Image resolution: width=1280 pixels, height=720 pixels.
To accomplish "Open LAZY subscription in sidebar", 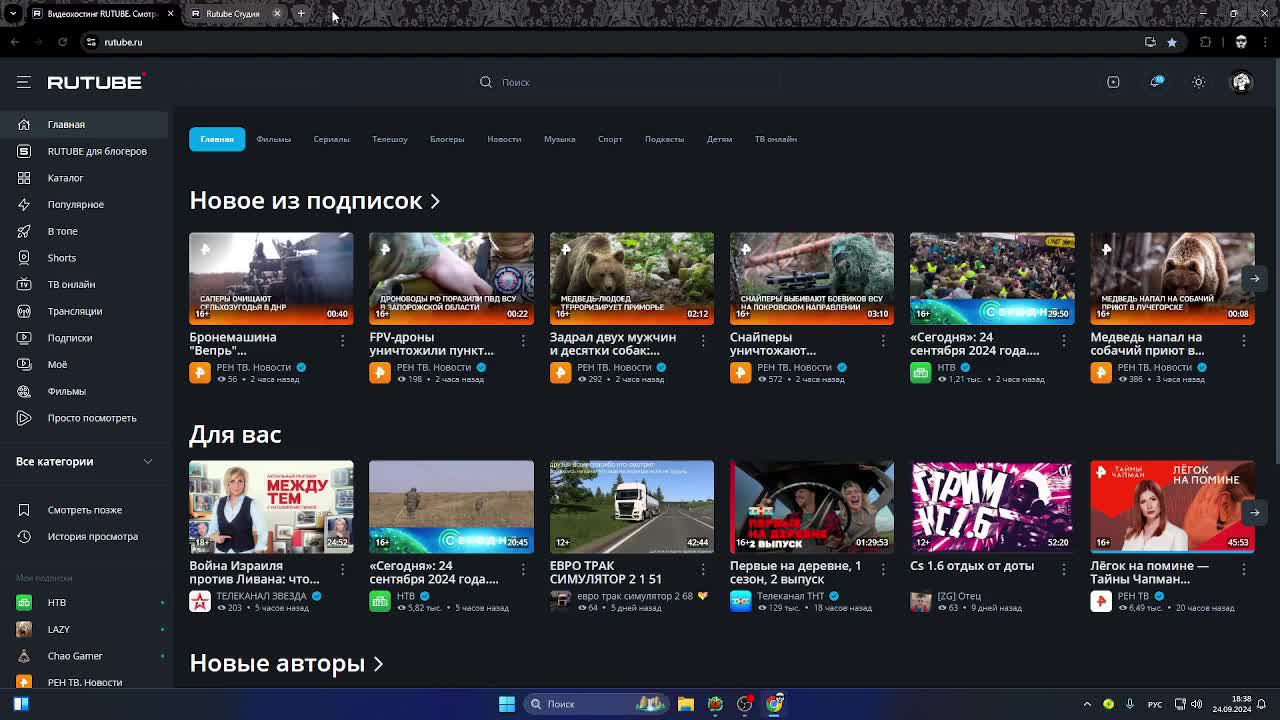I will click(84, 629).
